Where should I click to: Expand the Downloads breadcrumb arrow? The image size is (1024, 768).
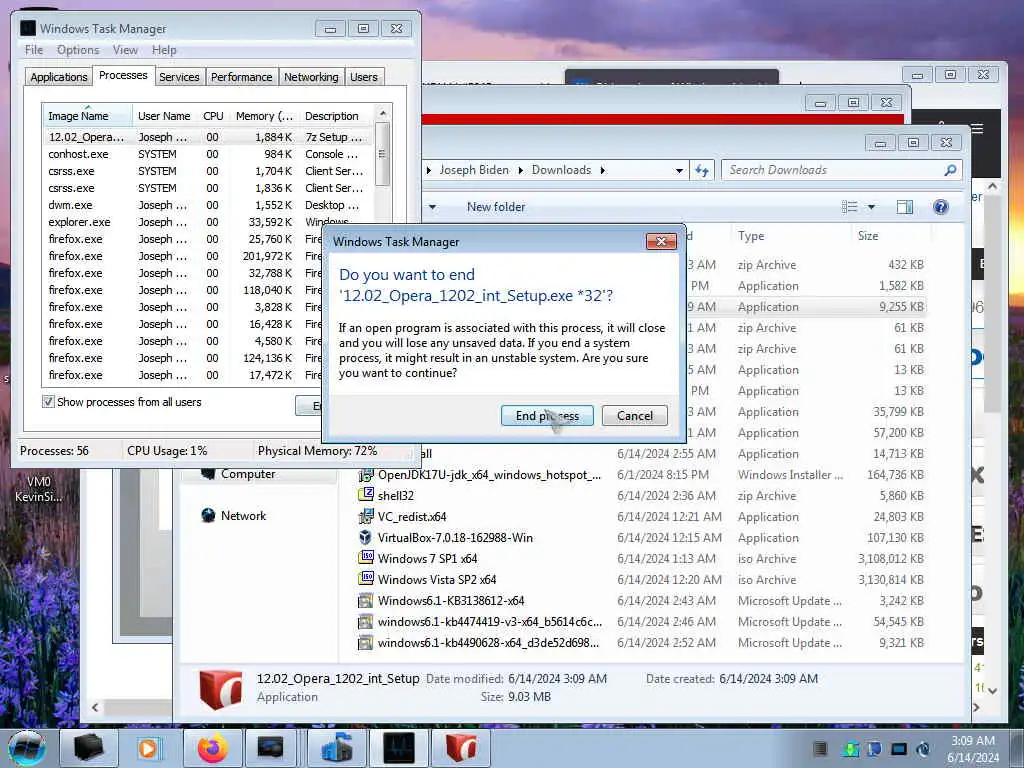pyautogui.click(x=602, y=170)
